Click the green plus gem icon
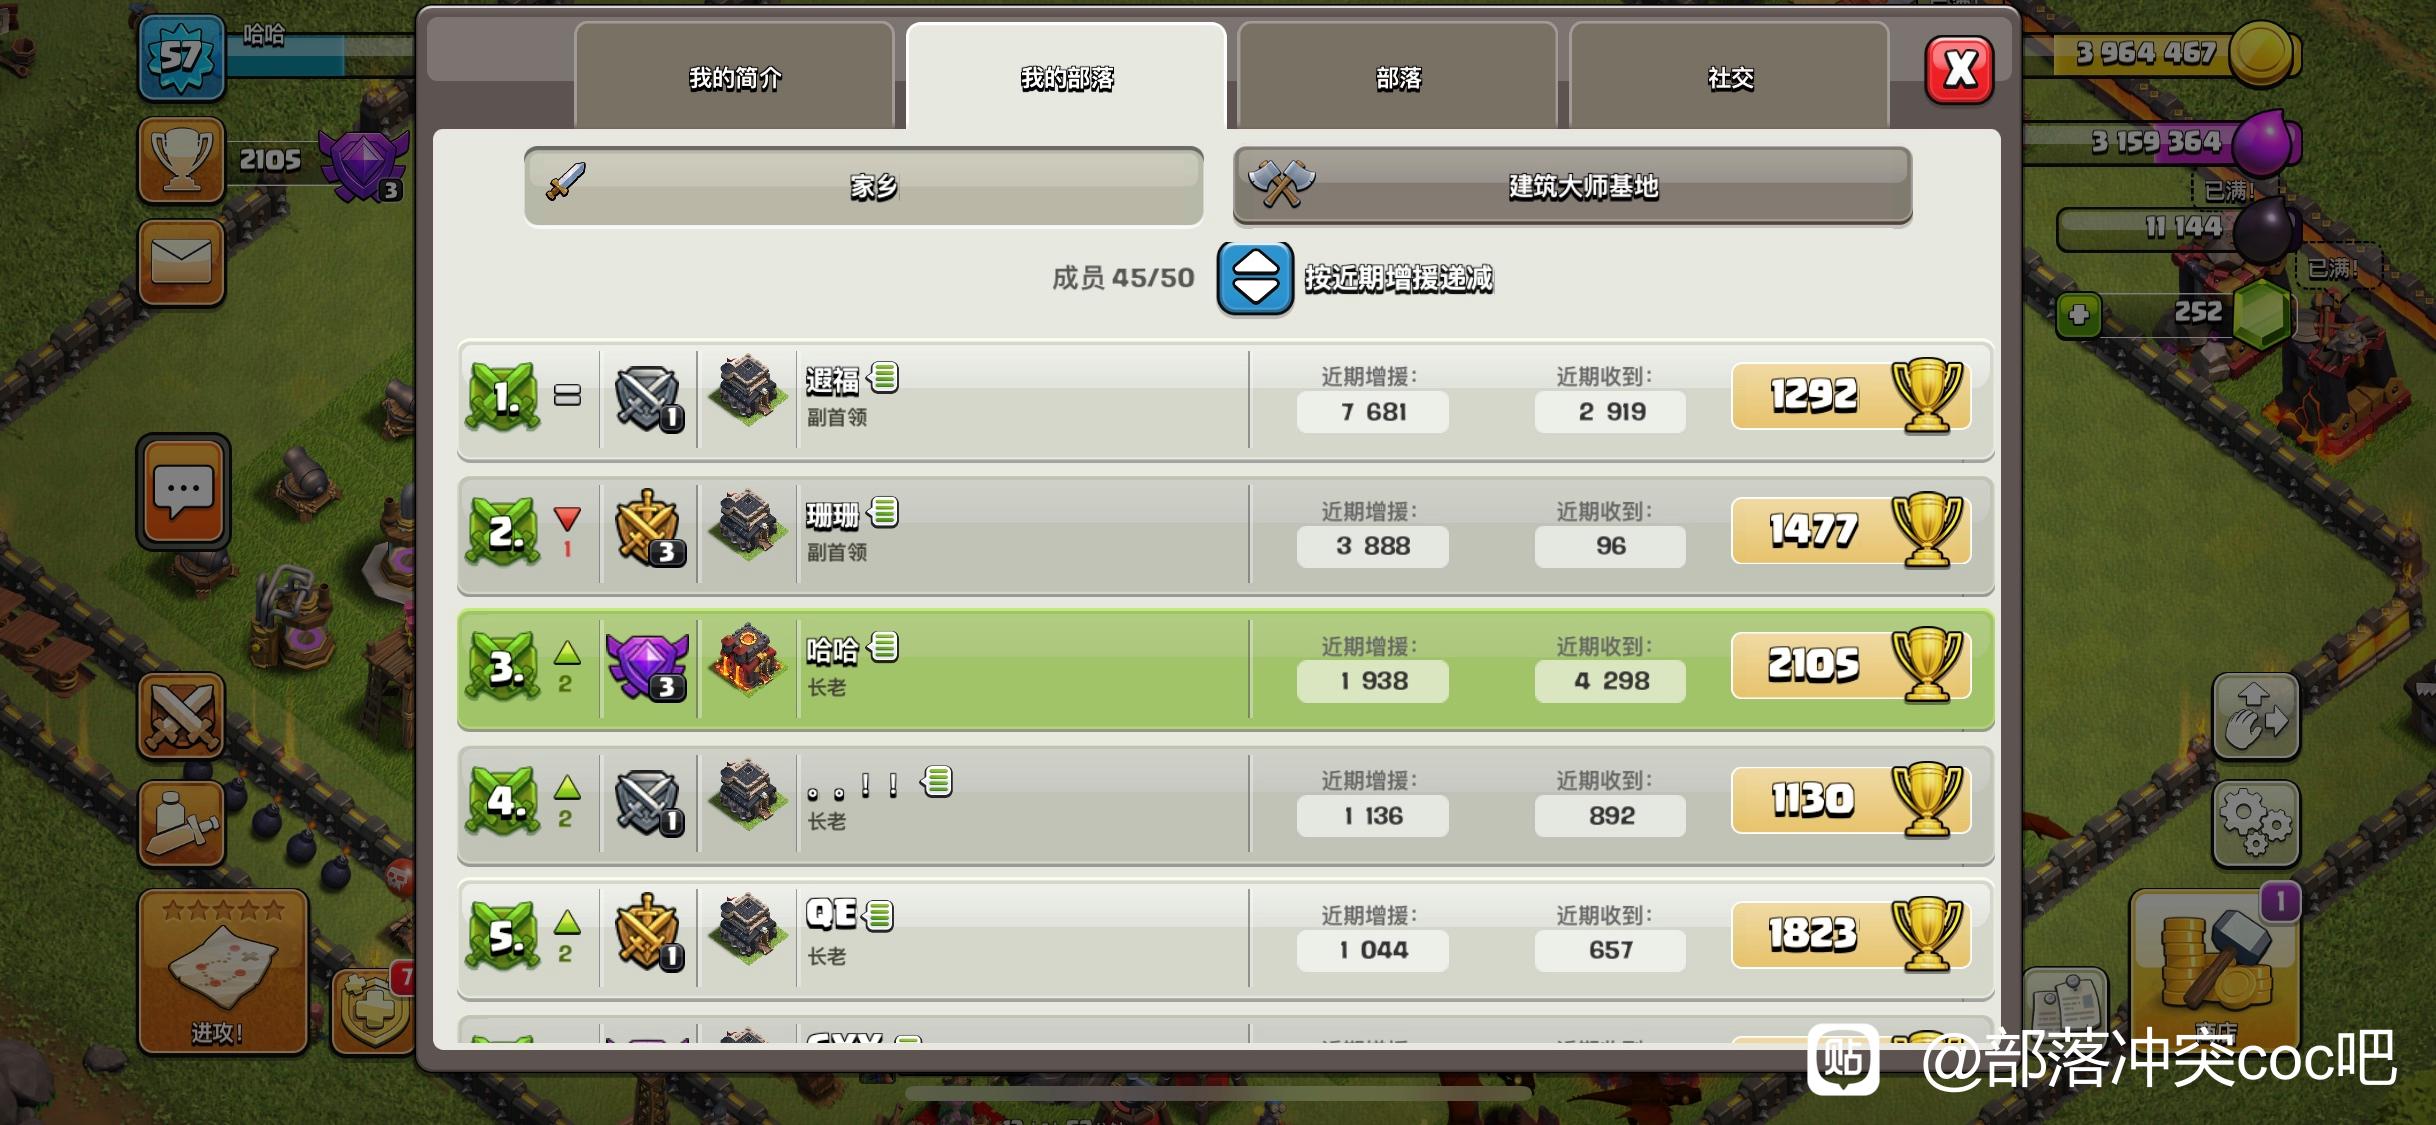This screenshot has height=1125, width=2436. pos(2079,315)
